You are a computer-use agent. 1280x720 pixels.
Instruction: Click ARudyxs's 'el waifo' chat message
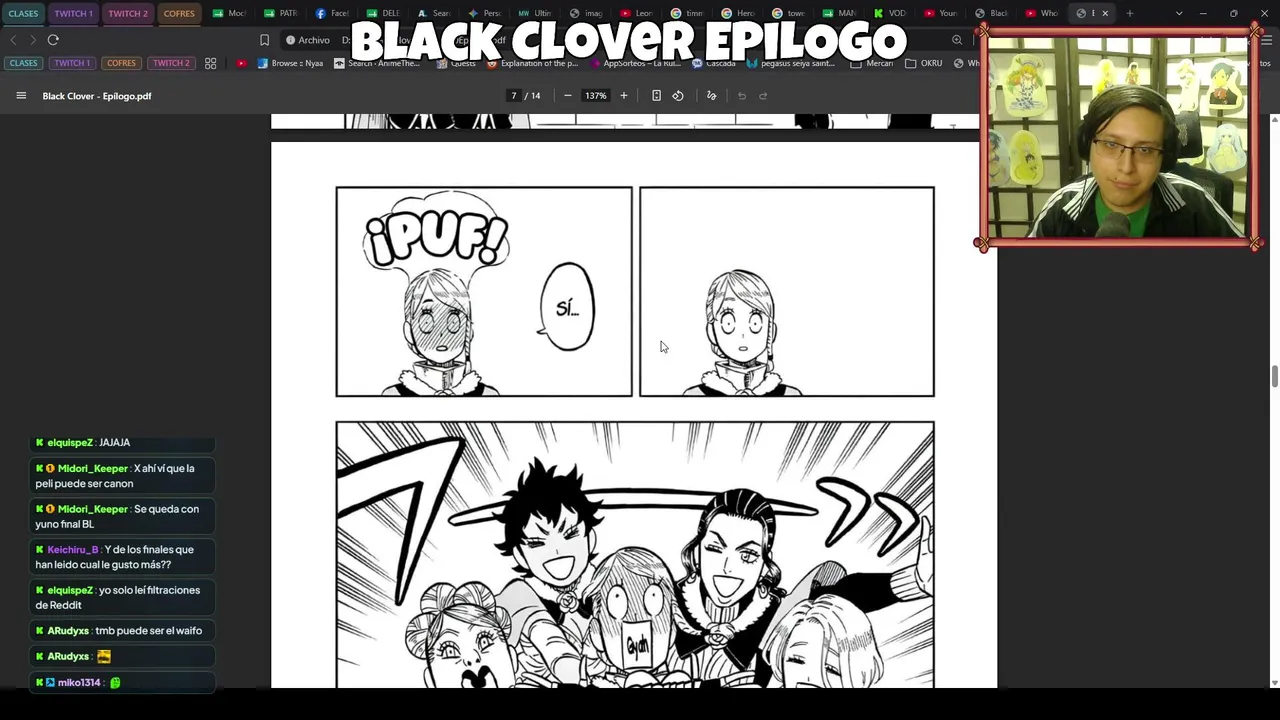(x=122, y=631)
